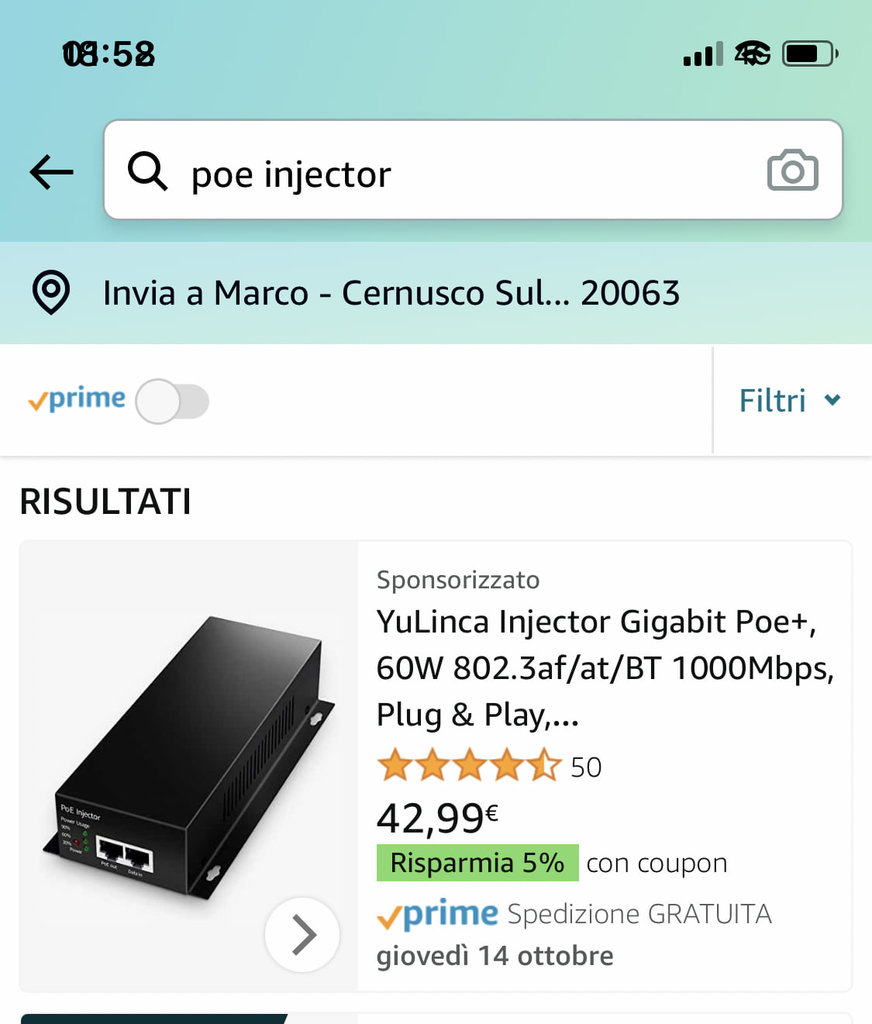
Task: Tap the cellular signal strength icon
Action: [x=702, y=54]
